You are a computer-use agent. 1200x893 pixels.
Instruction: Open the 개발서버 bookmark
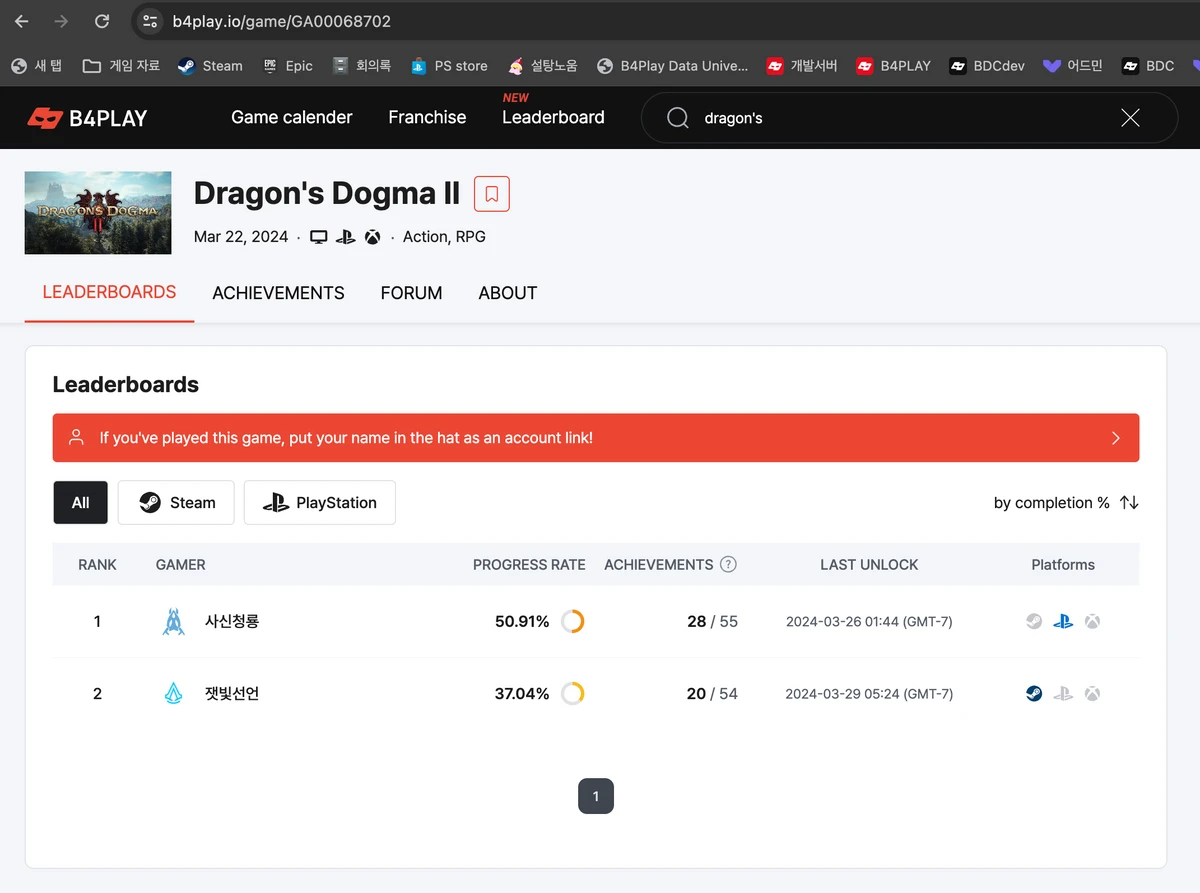point(802,66)
